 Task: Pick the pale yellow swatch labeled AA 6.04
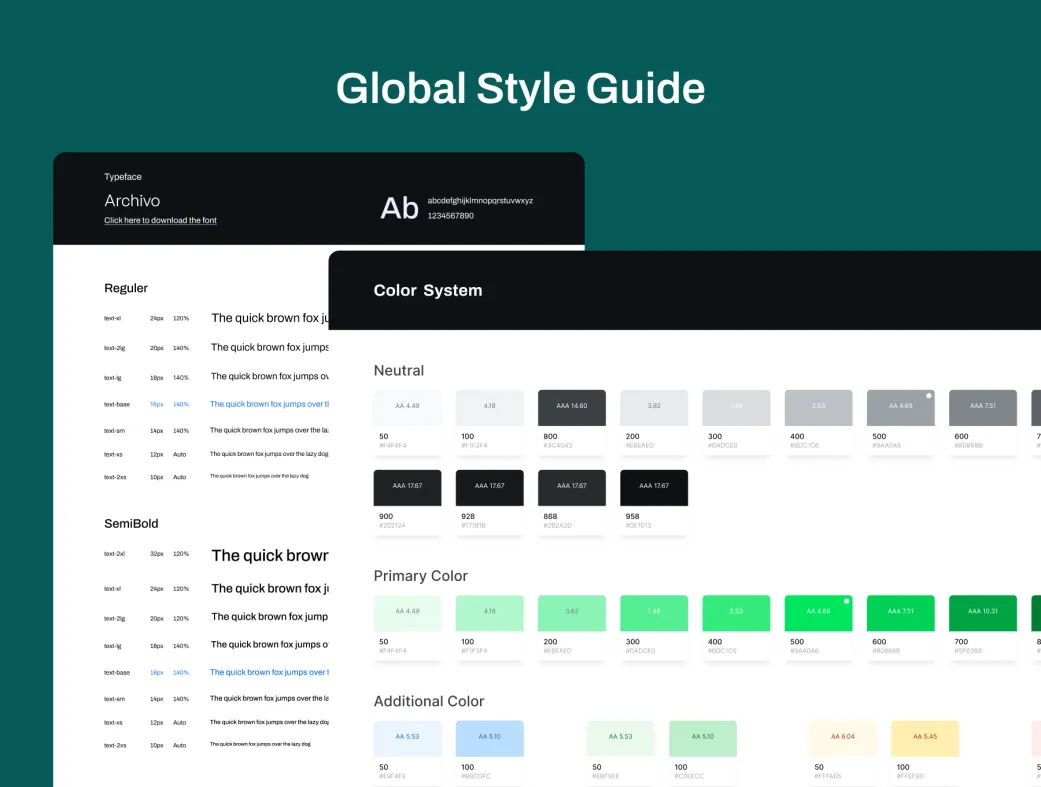(x=842, y=738)
